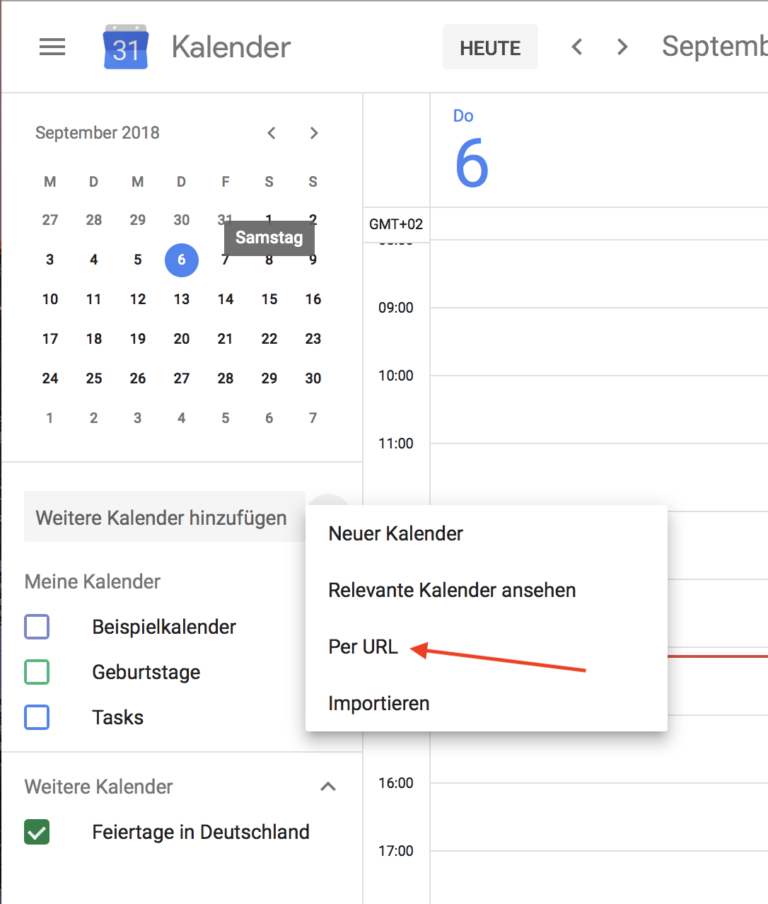Image resolution: width=768 pixels, height=904 pixels.
Task: Go to previous day with top arrow
Action: (577, 47)
